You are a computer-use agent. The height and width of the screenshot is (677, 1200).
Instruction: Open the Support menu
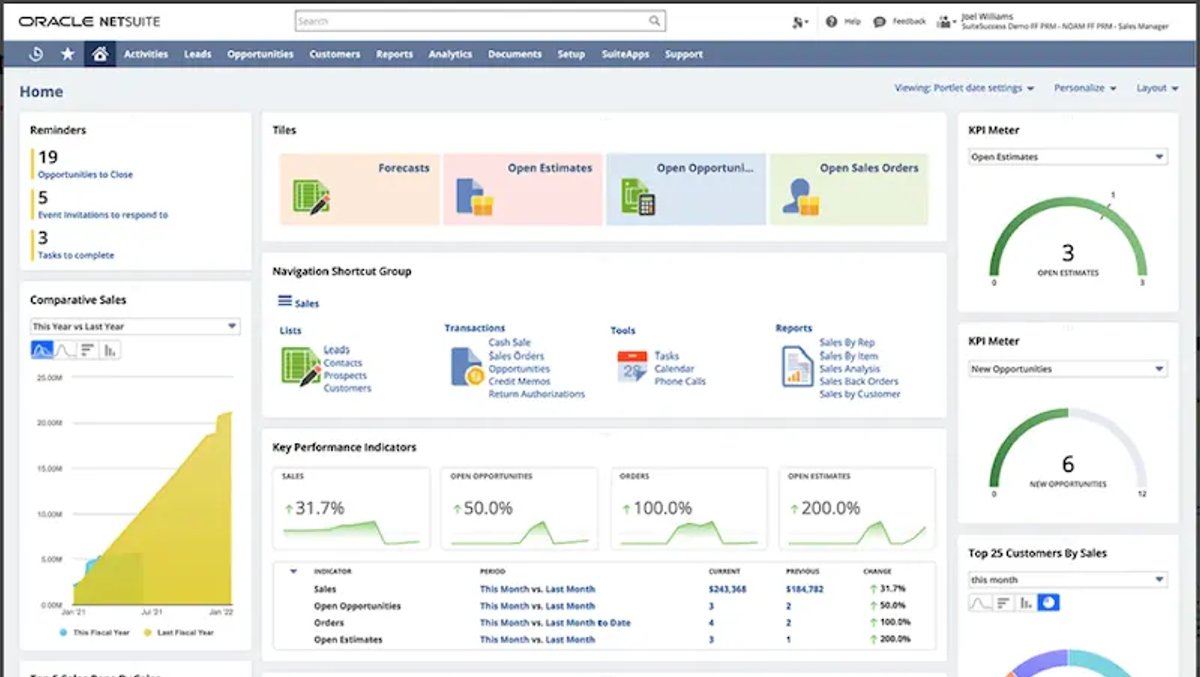point(684,54)
